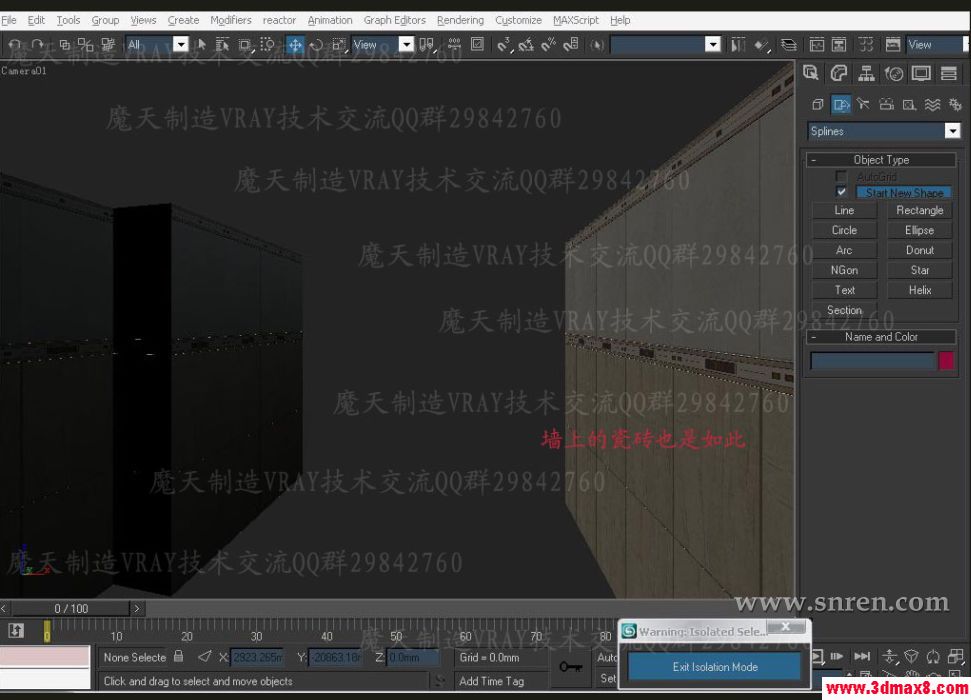Click the Rectangle shape button
The image size is (971, 700).
[x=919, y=210]
